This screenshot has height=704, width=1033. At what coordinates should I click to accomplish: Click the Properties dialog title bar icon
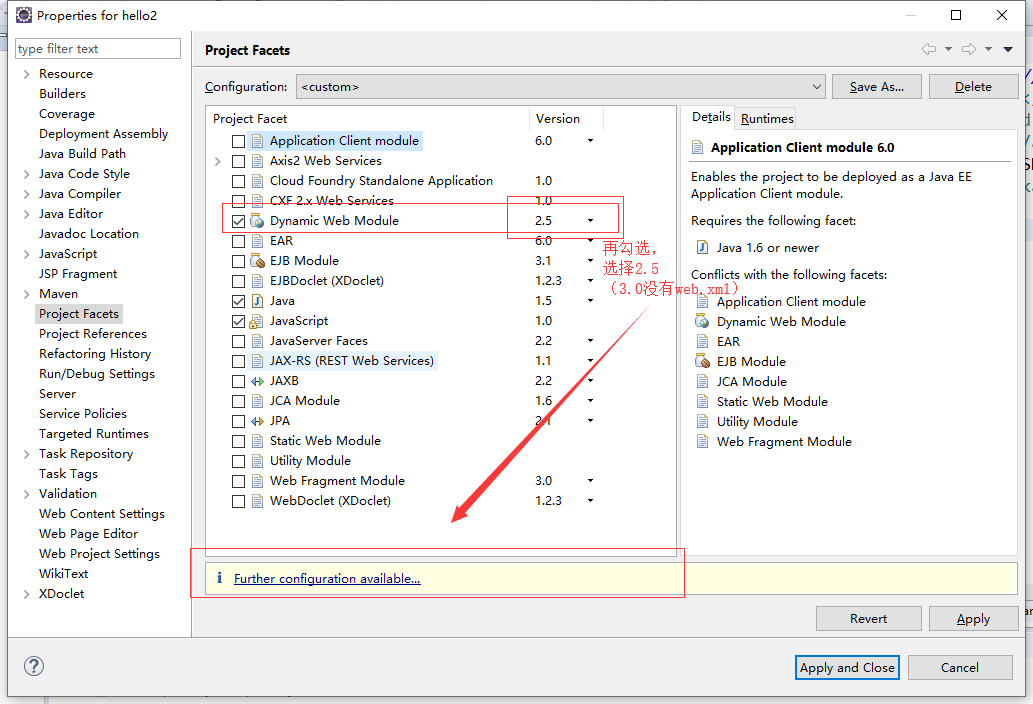point(24,14)
